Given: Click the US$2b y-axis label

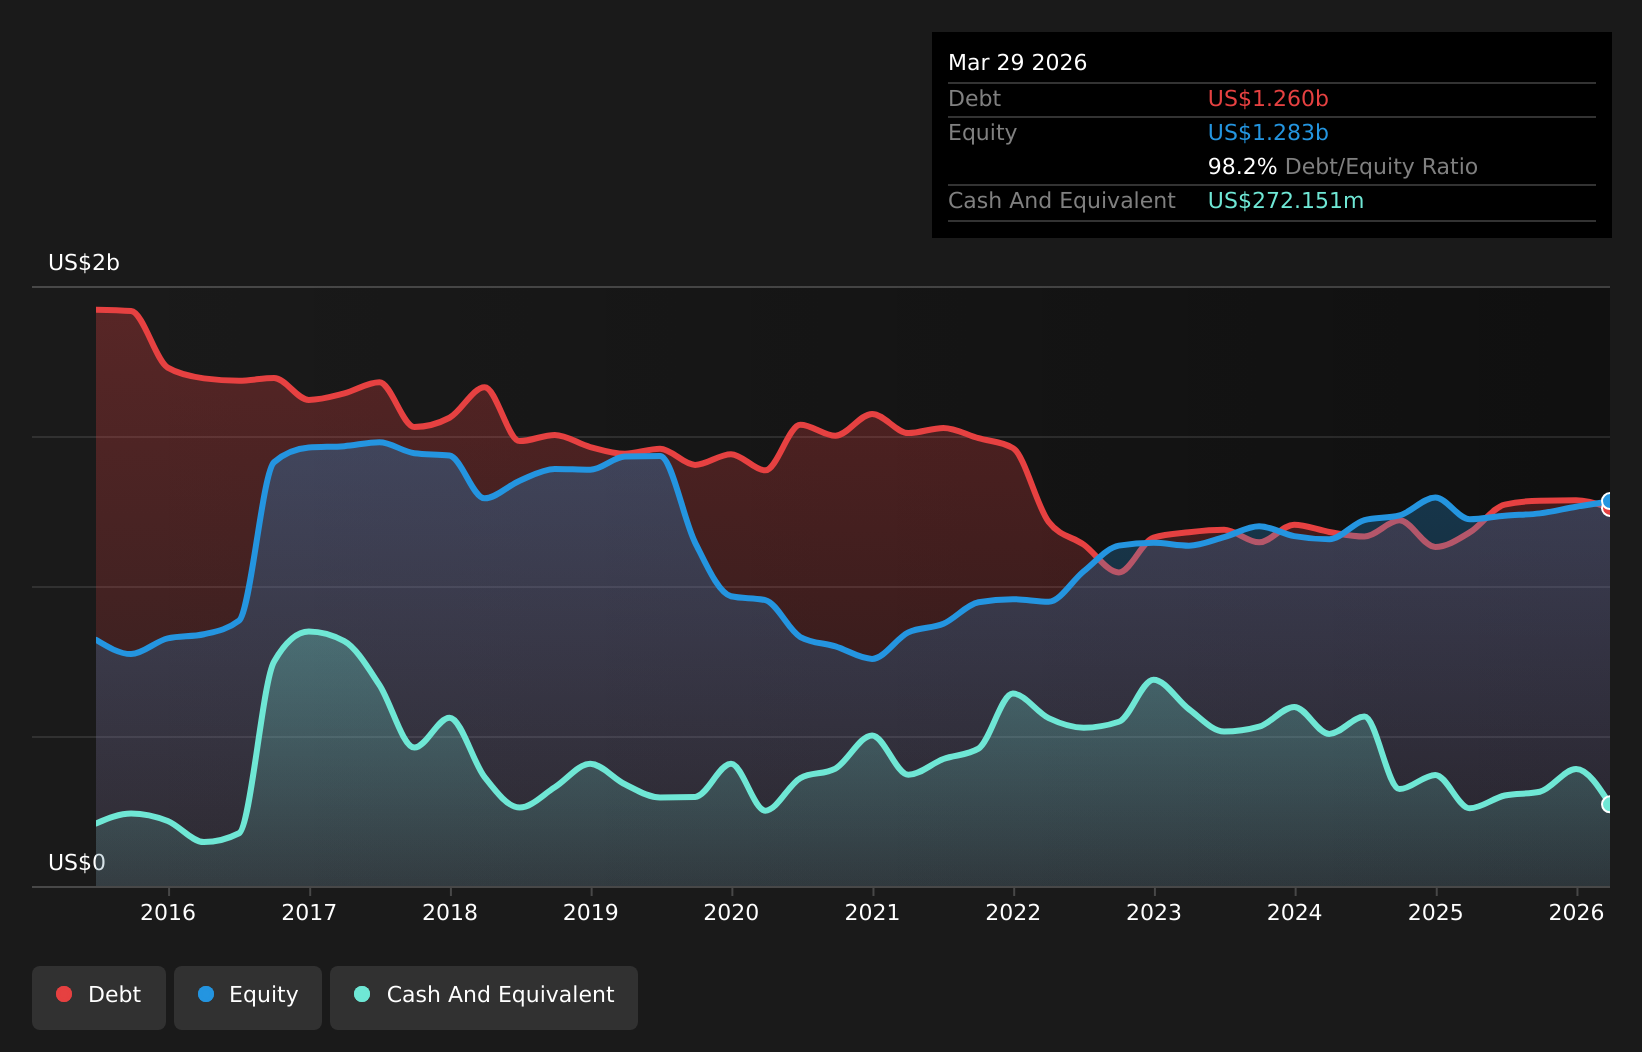Looking at the screenshot, I should (x=84, y=263).
